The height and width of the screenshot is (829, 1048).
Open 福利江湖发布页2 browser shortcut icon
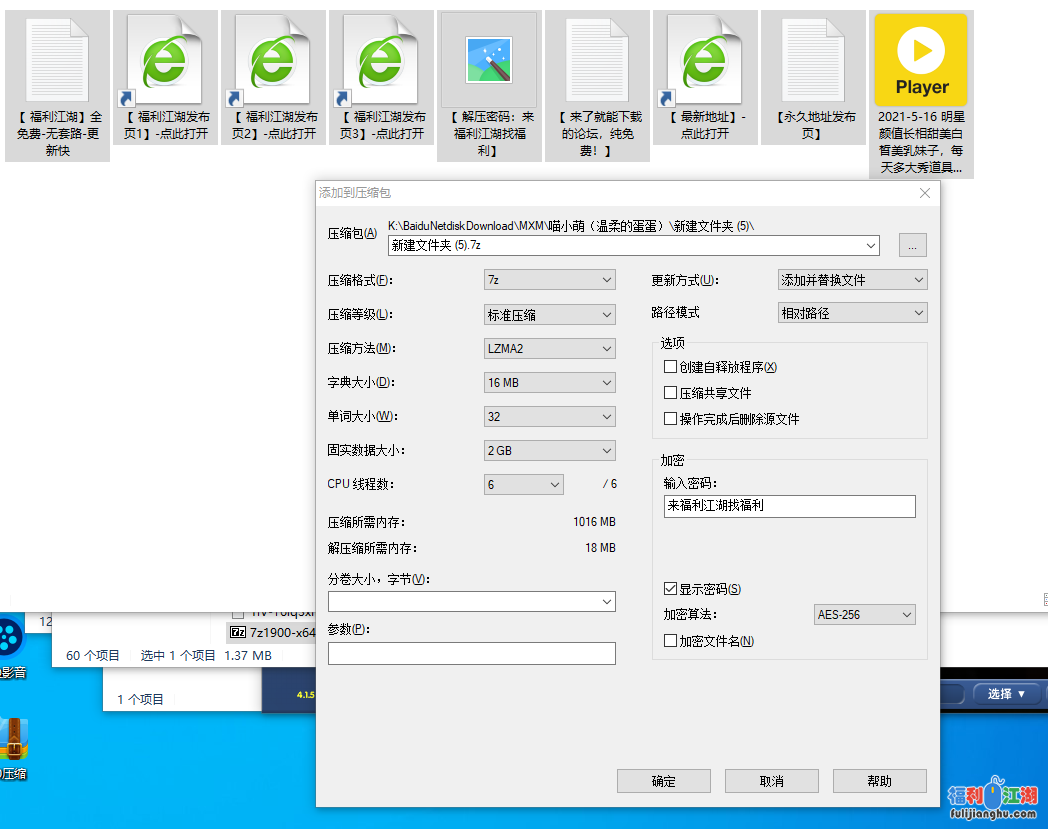click(x=273, y=60)
